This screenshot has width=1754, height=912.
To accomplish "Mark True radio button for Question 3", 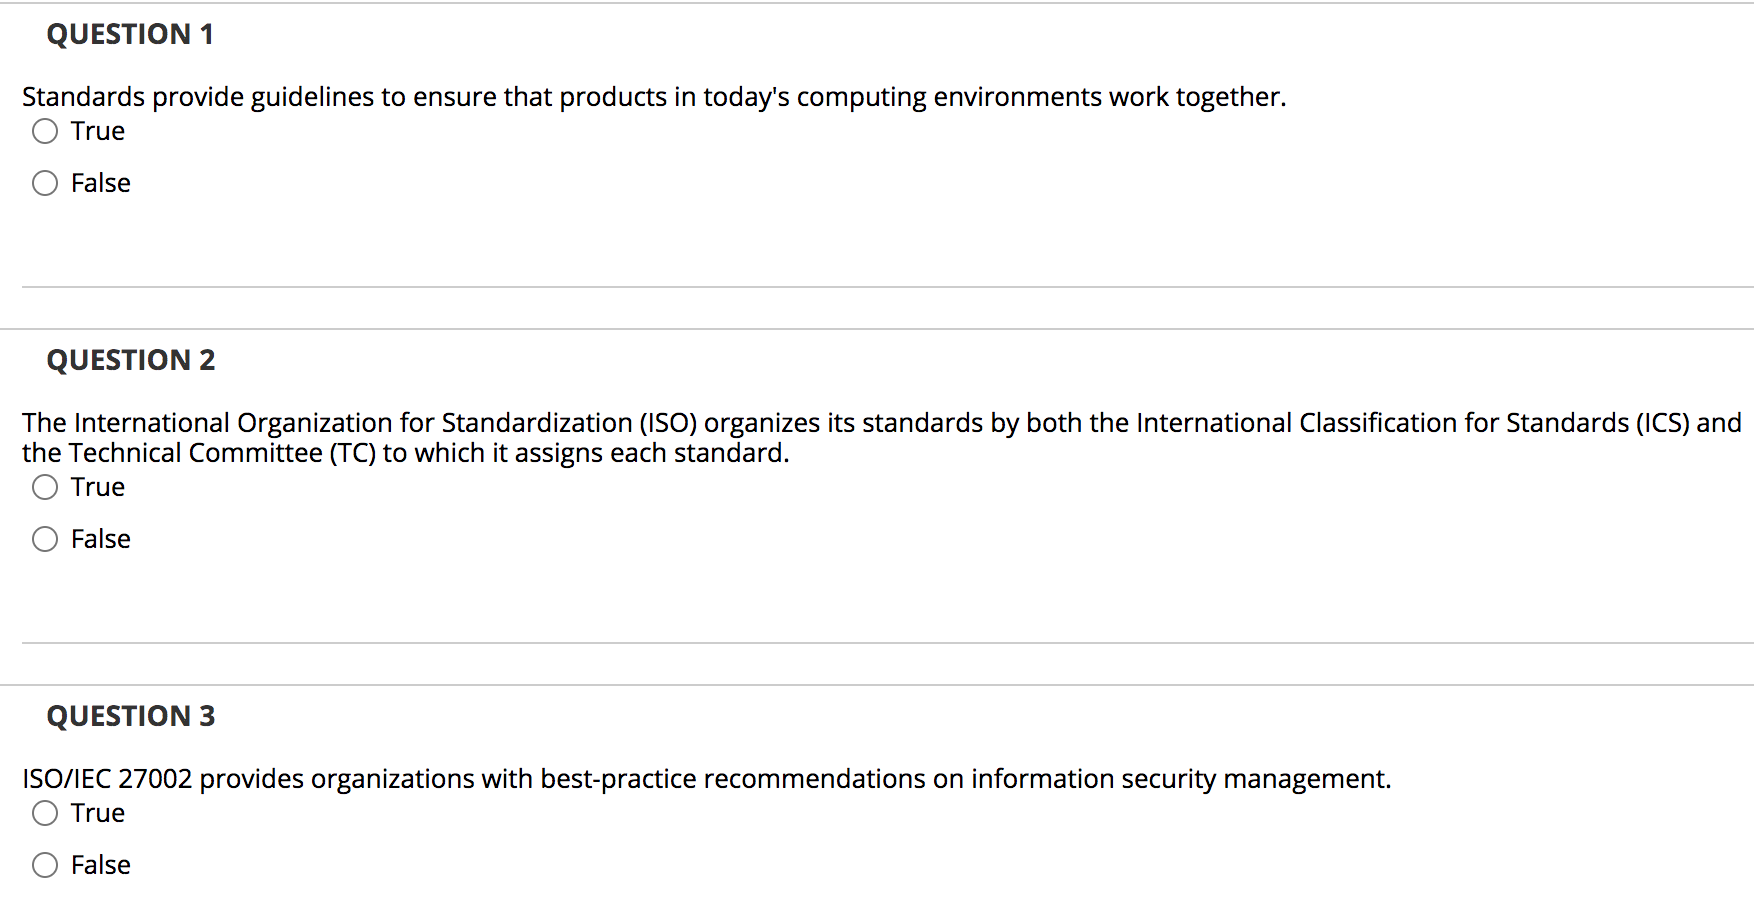I will [x=45, y=814].
